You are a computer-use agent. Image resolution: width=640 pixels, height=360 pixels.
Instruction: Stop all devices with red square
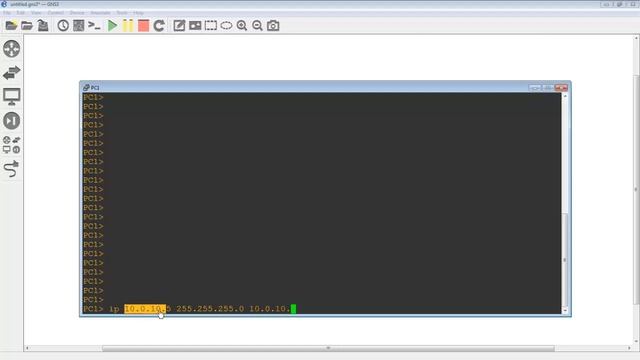click(x=143, y=26)
